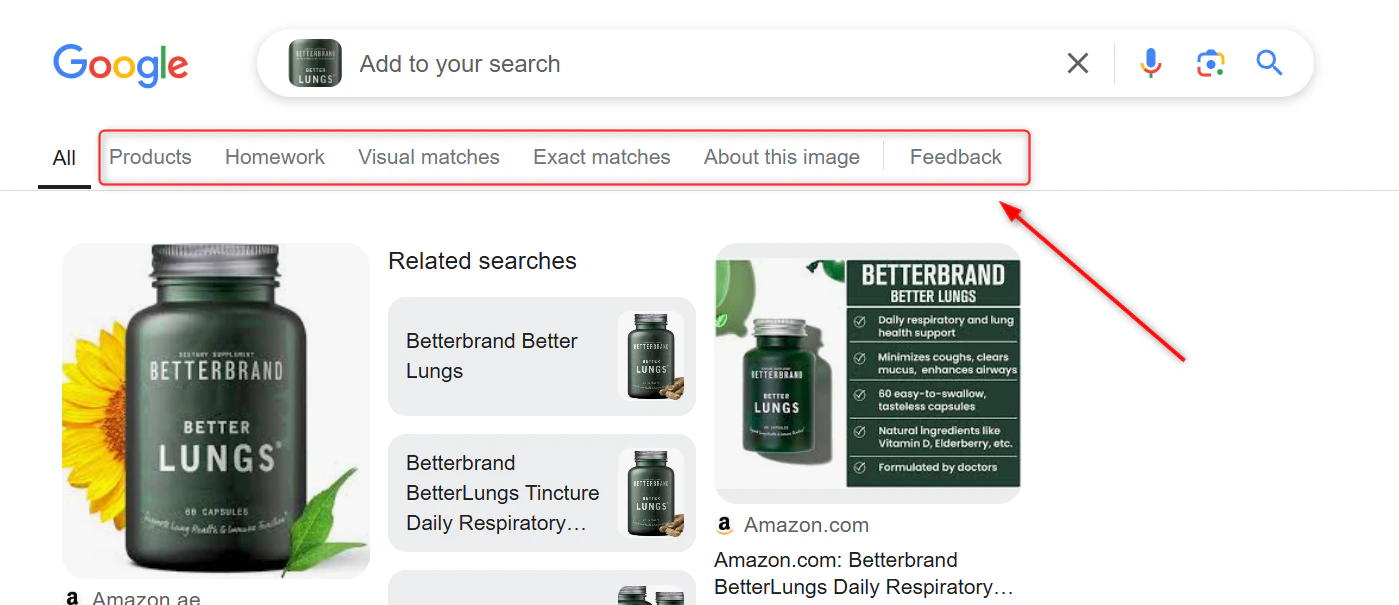This screenshot has height=605, width=1399.
Task: Click the BetterLungs Tincture related search card
Action: (x=541, y=492)
